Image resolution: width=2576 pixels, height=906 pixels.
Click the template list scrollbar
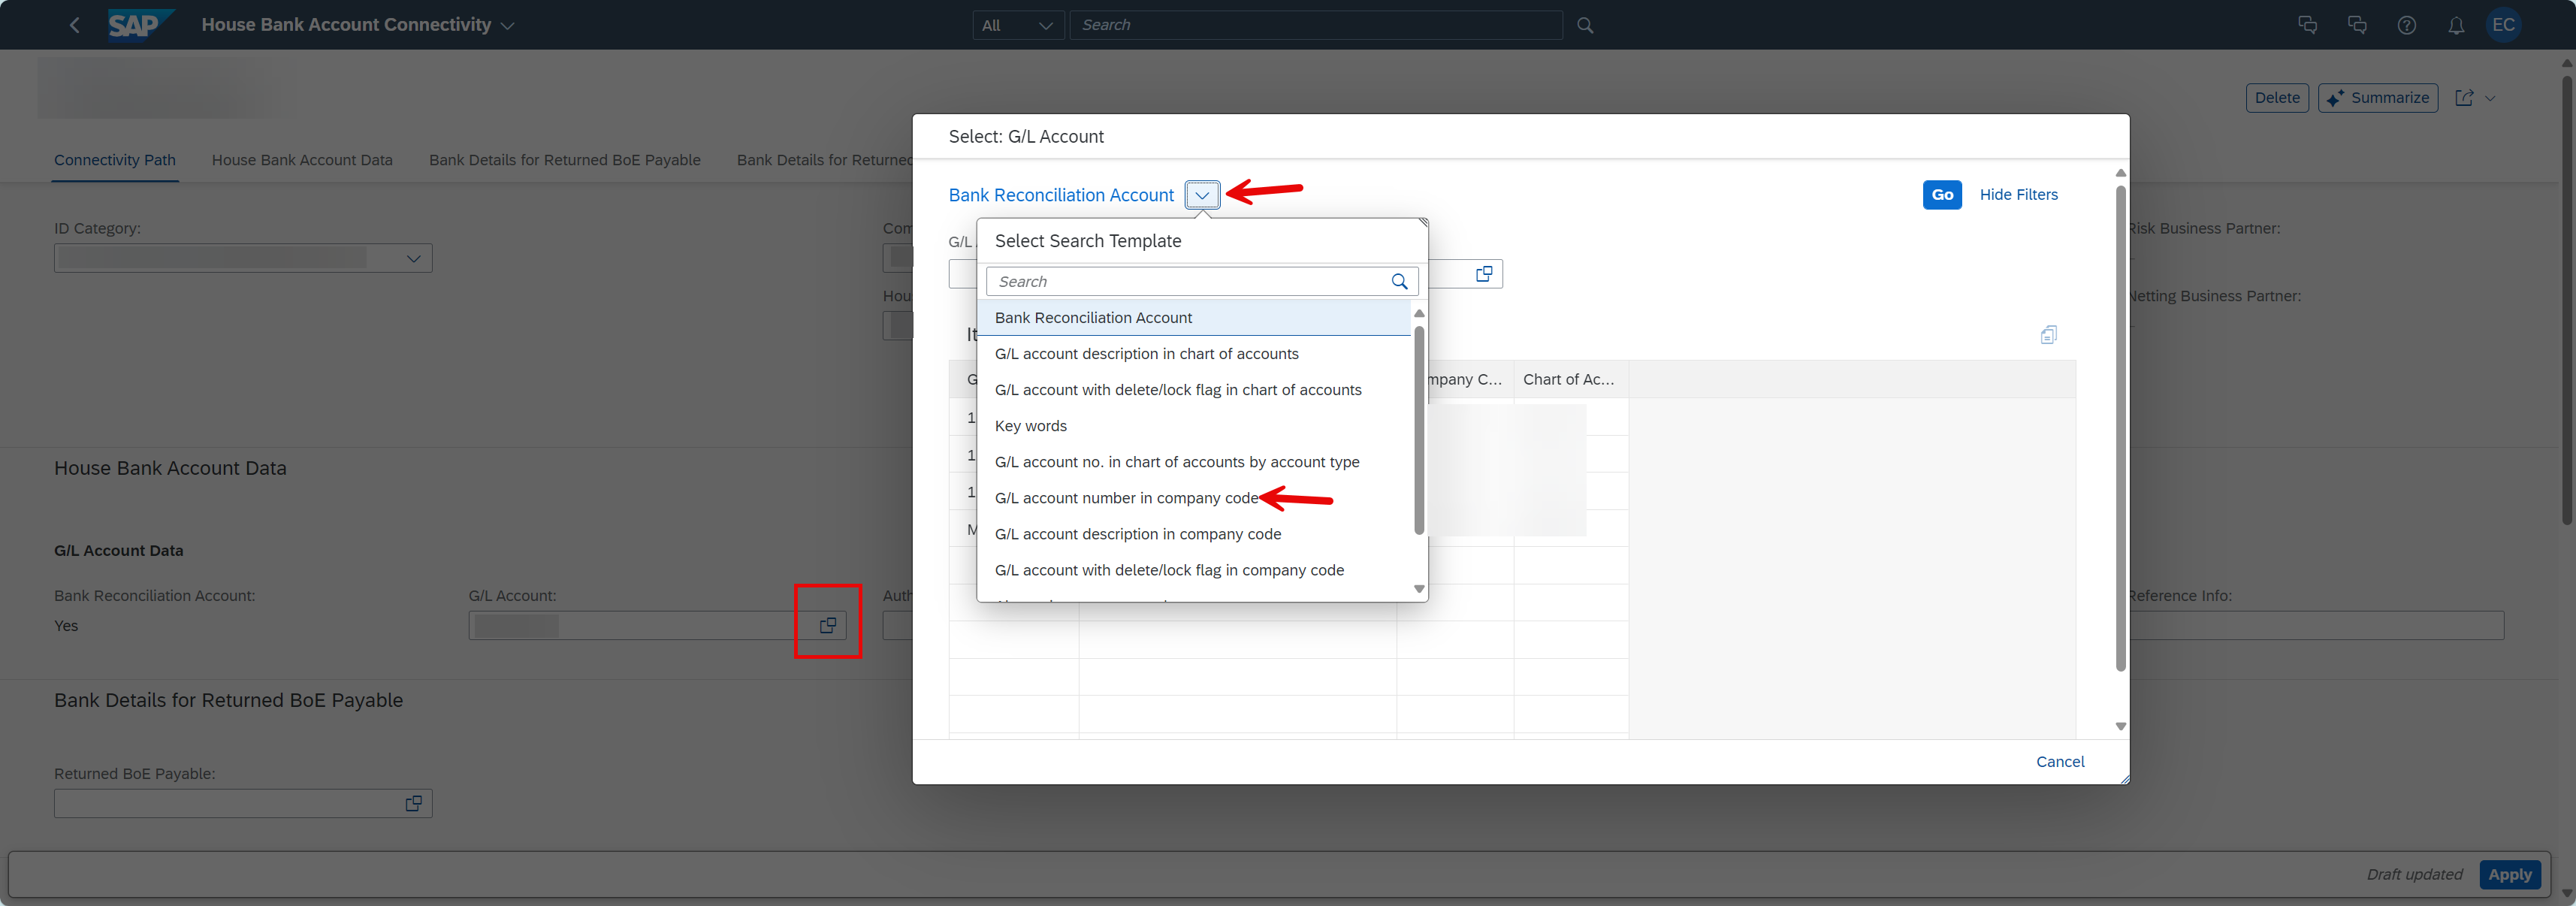click(x=1418, y=430)
